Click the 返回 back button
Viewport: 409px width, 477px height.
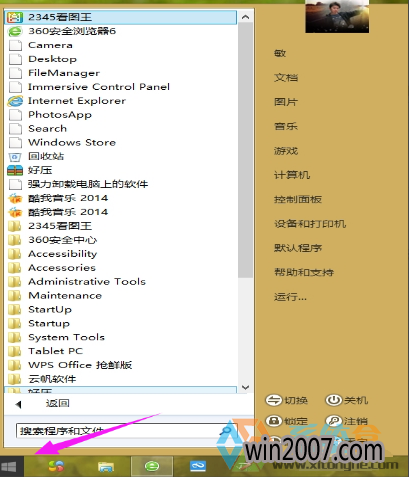click(57, 403)
